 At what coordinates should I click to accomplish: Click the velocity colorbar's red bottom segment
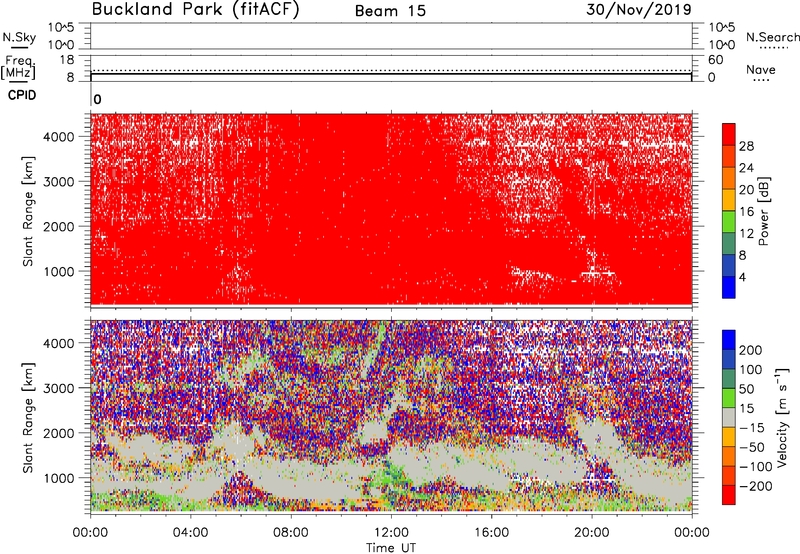click(x=729, y=495)
